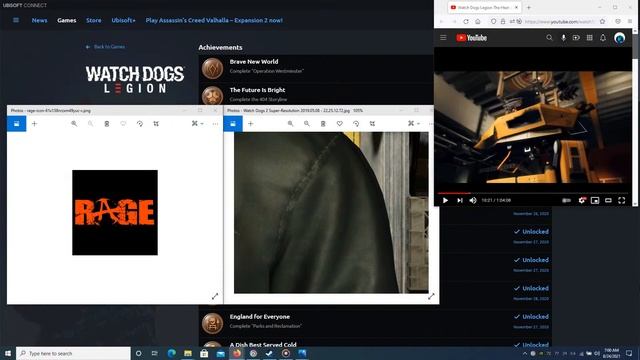Viewport: 640px width, 360px height.
Task: Open Edit & Create dropdown in rage-icon window
Action: [198, 124]
